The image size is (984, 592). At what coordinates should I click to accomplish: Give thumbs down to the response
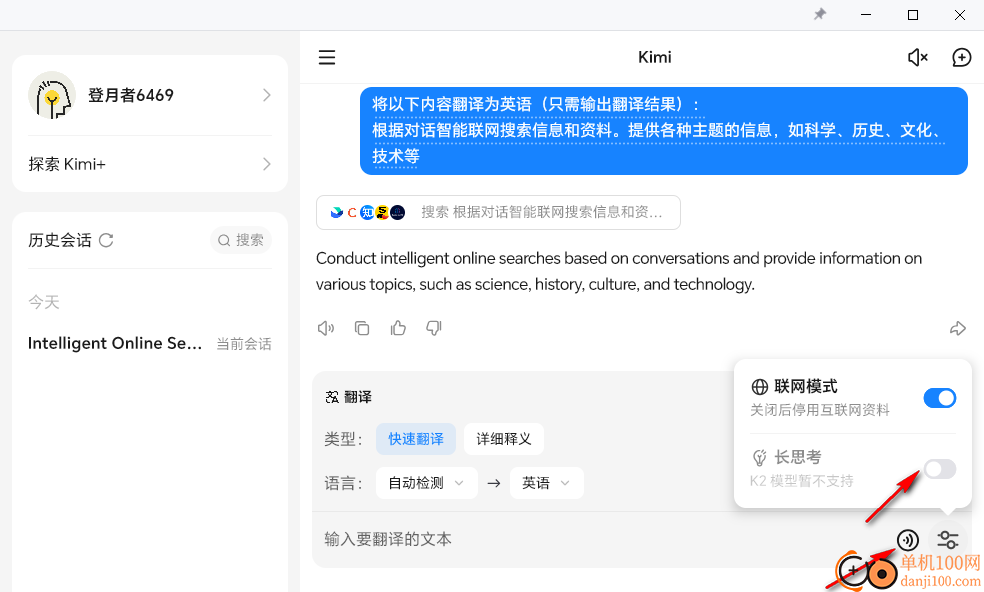pyautogui.click(x=434, y=328)
